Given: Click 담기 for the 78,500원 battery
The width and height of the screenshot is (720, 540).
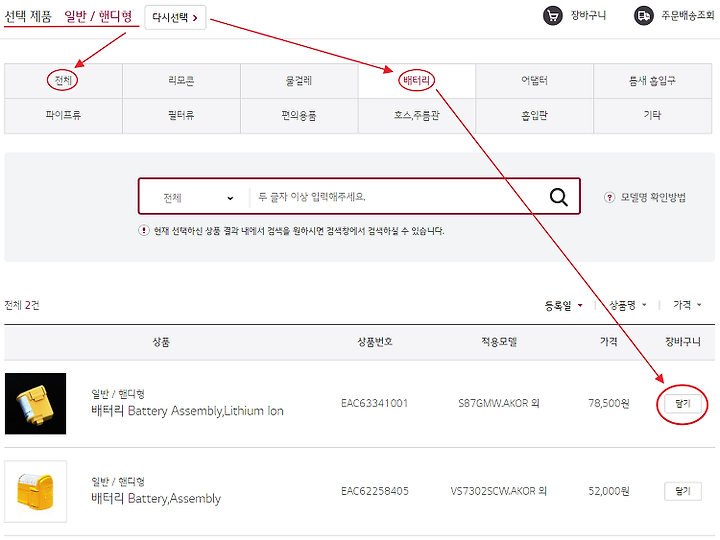Looking at the screenshot, I should pos(683,404).
